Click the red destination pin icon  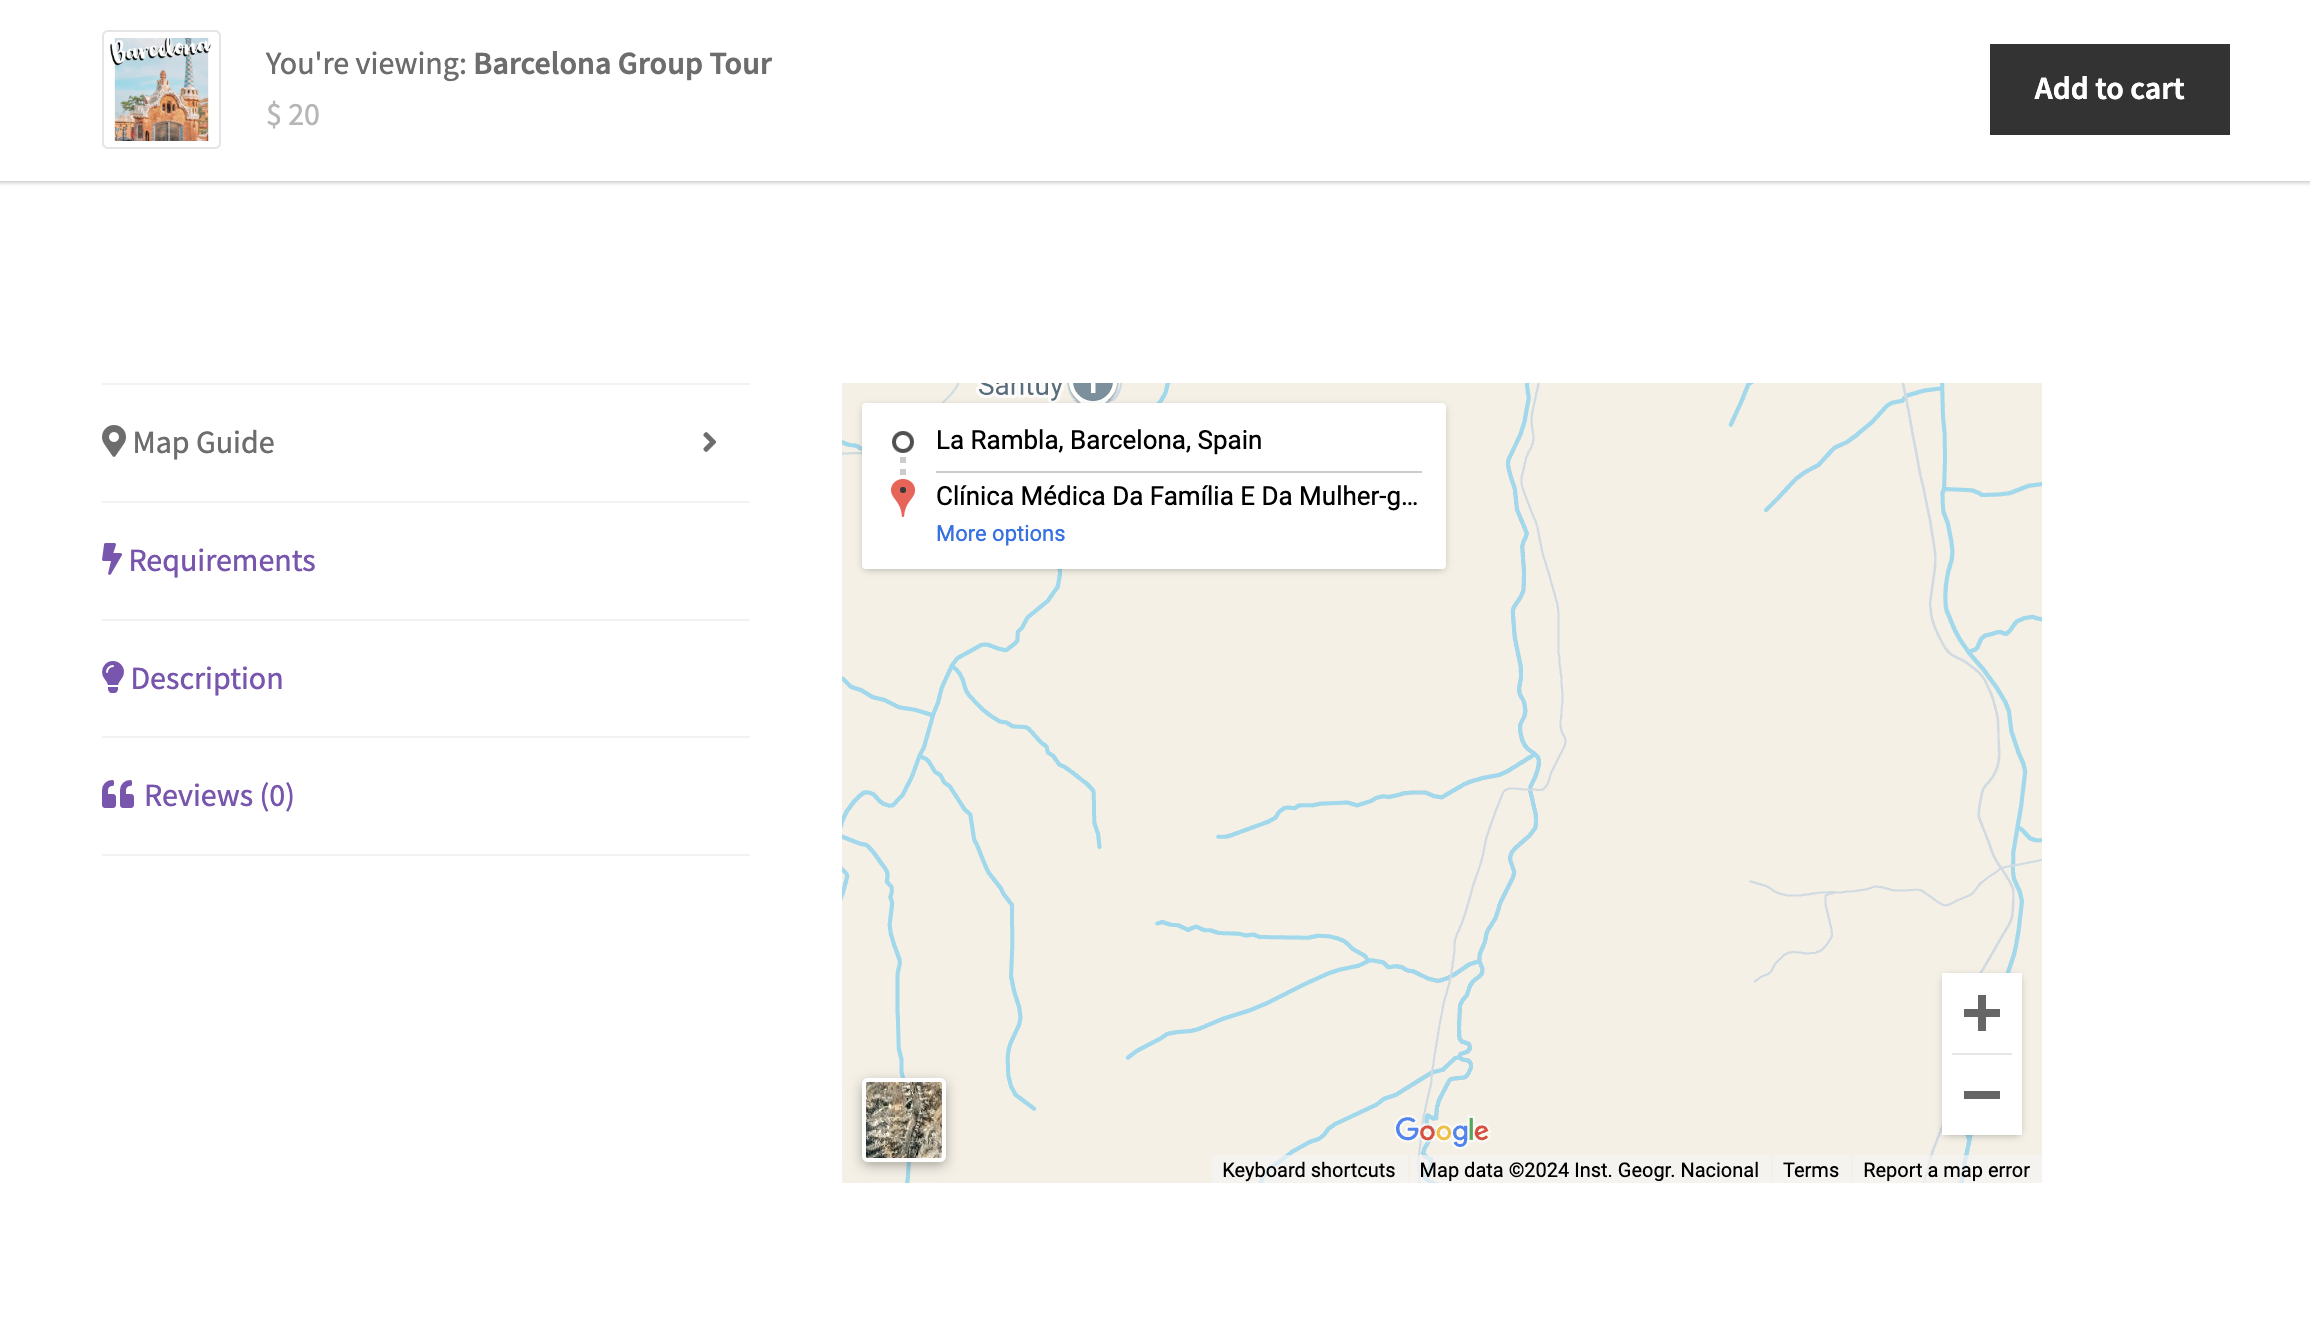click(x=902, y=497)
